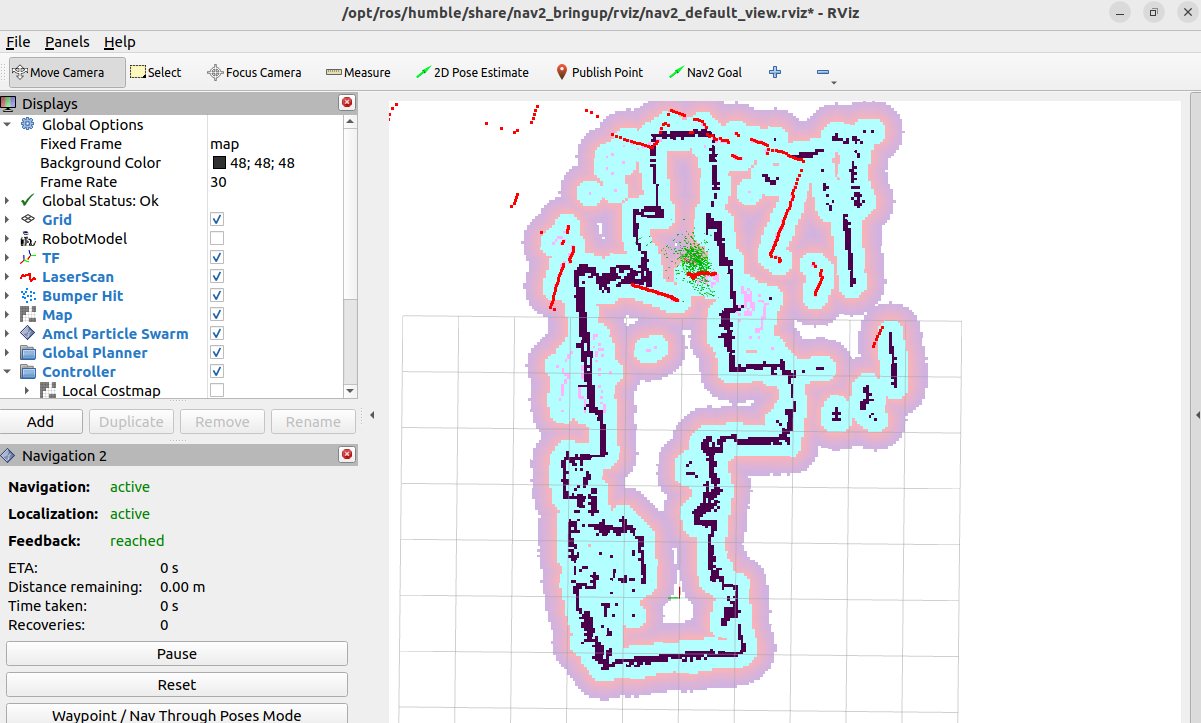Click the minus remove-tool icon
The image size is (1201, 723).
(x=822, y=72)
